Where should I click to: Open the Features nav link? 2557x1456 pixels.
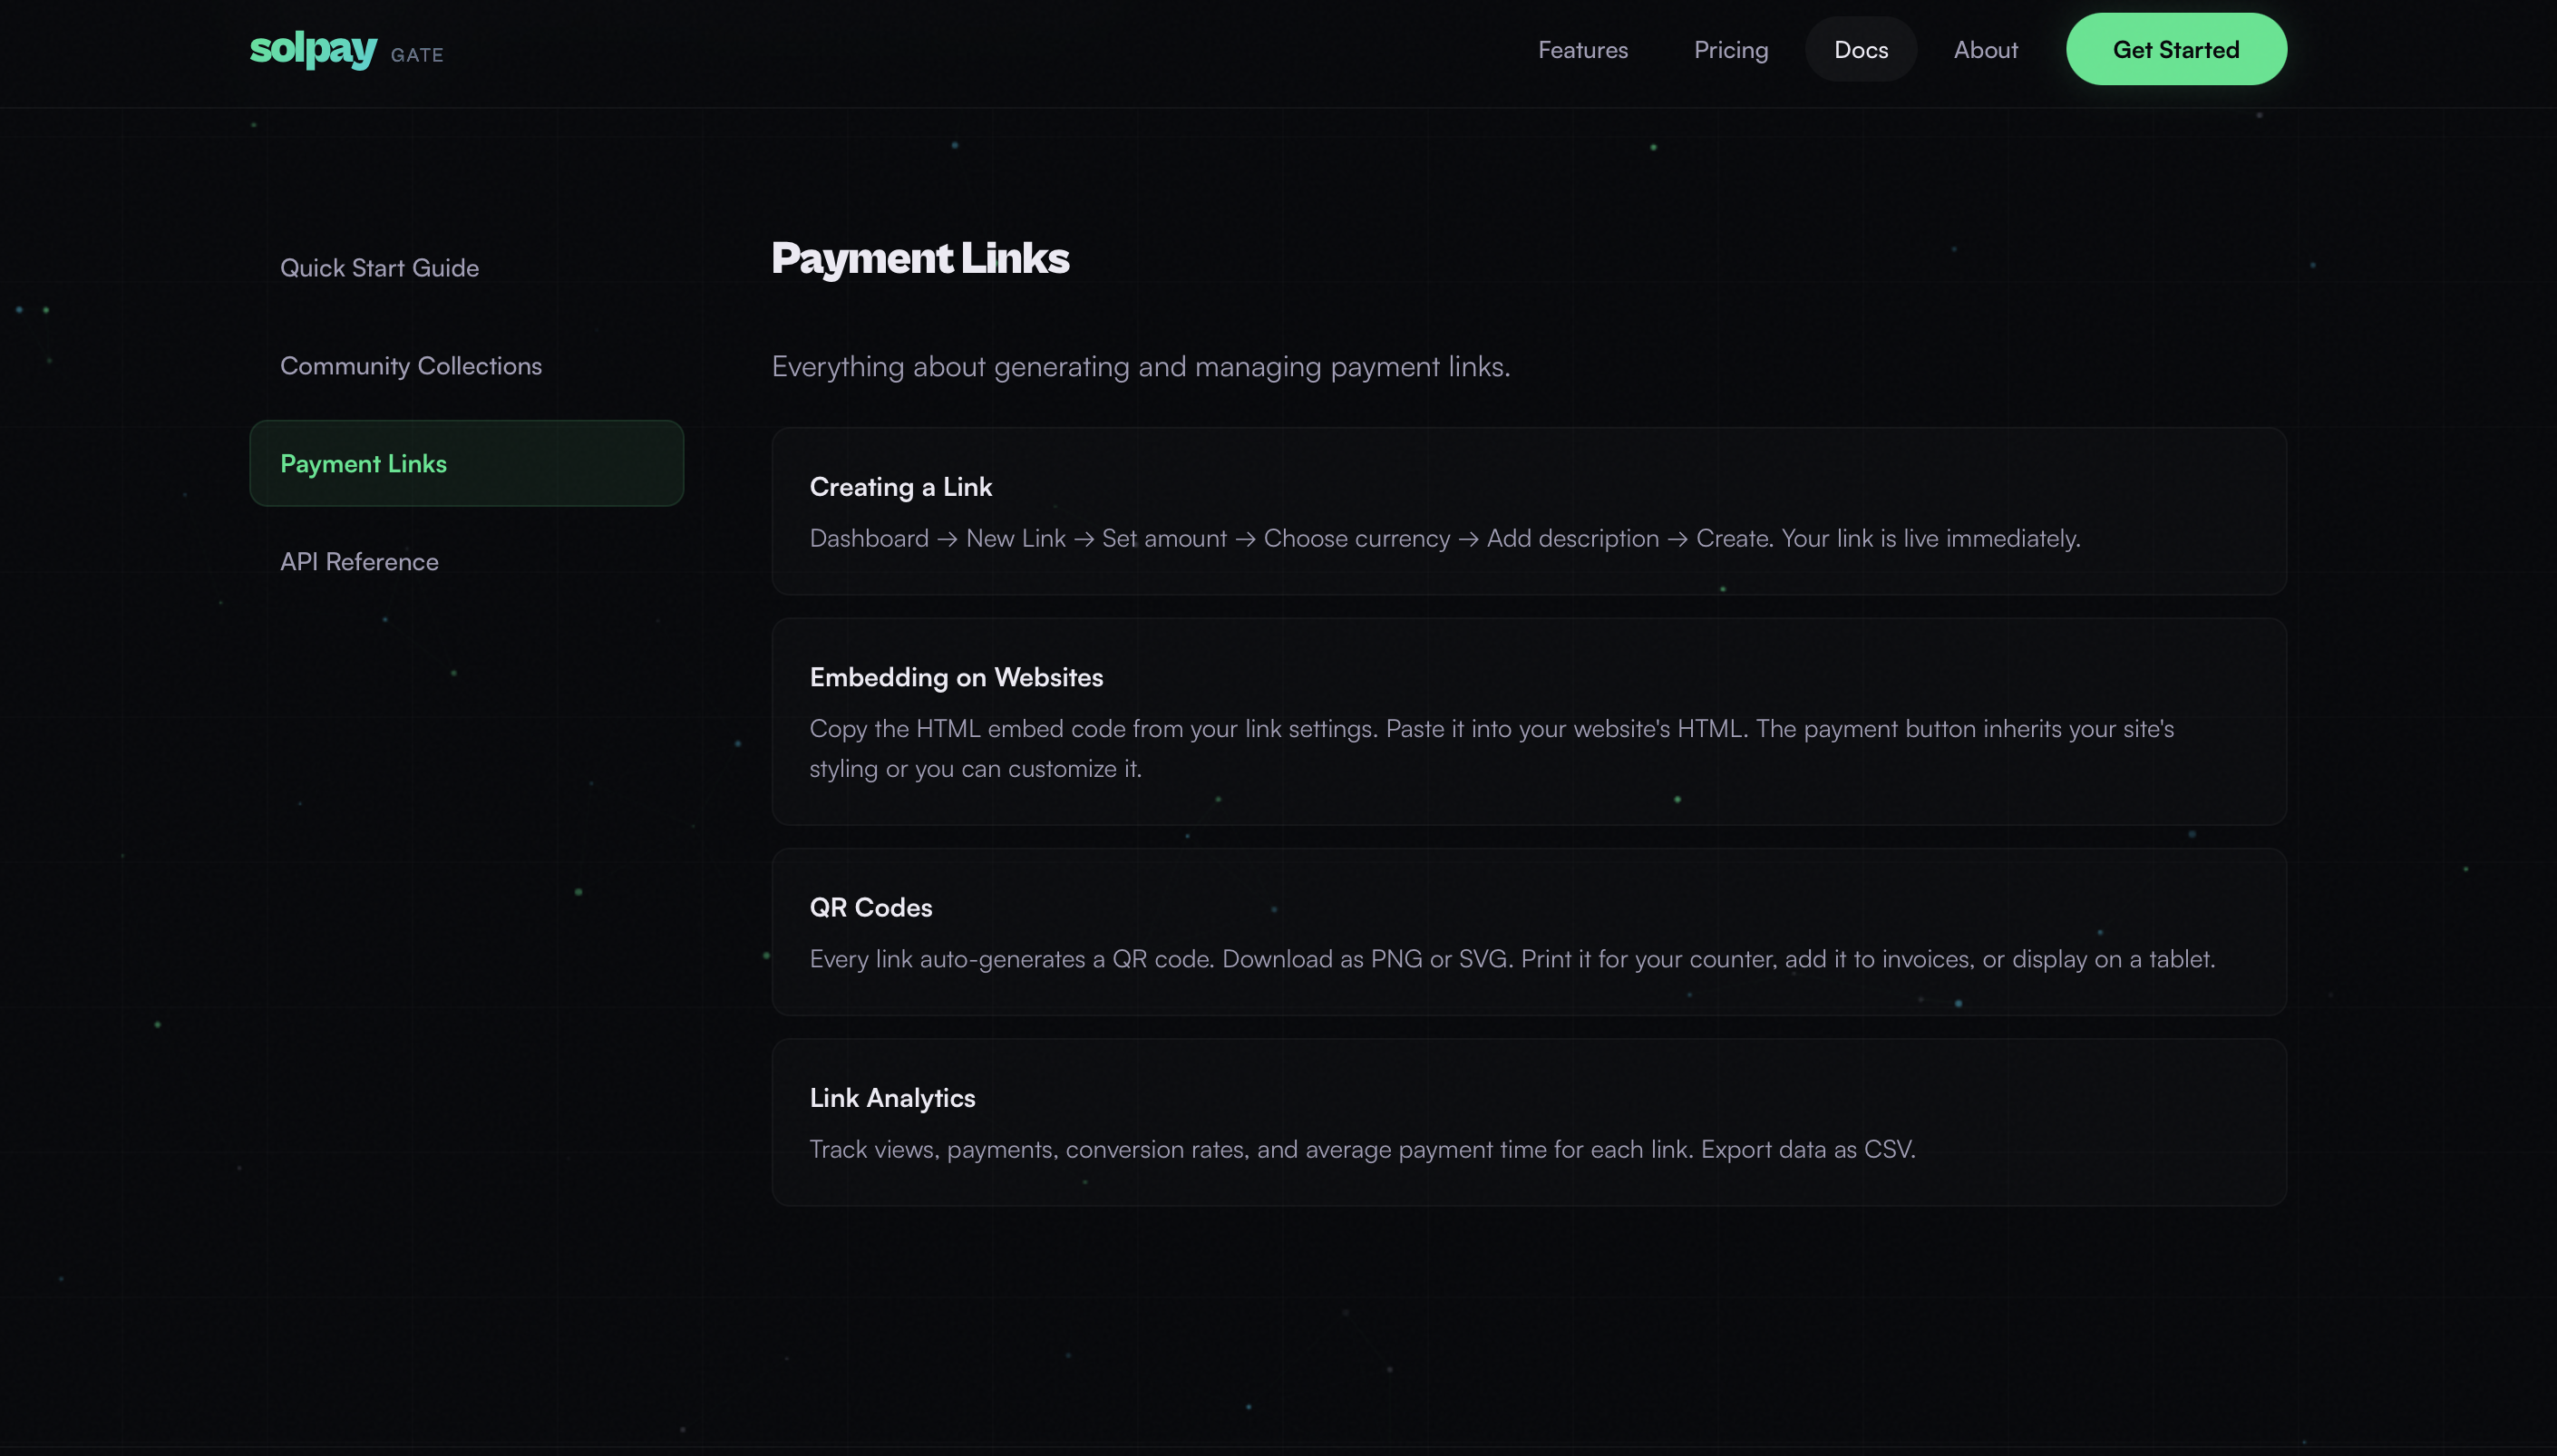(x=1582, y=49)
